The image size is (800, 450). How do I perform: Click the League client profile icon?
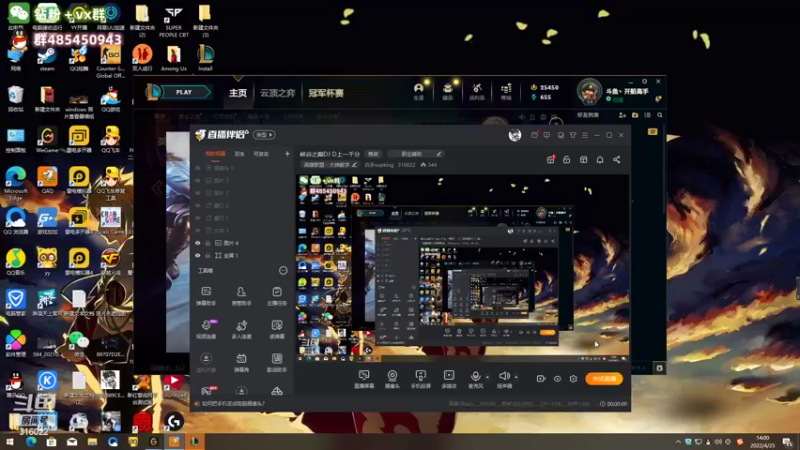418,91
